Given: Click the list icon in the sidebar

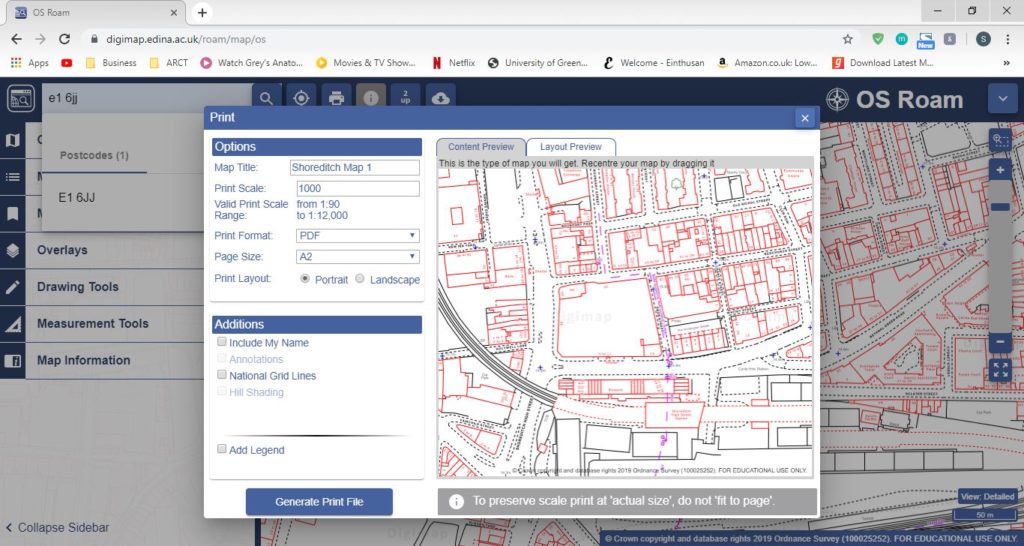Looking at the screenshot, I should tap(12, 176).
